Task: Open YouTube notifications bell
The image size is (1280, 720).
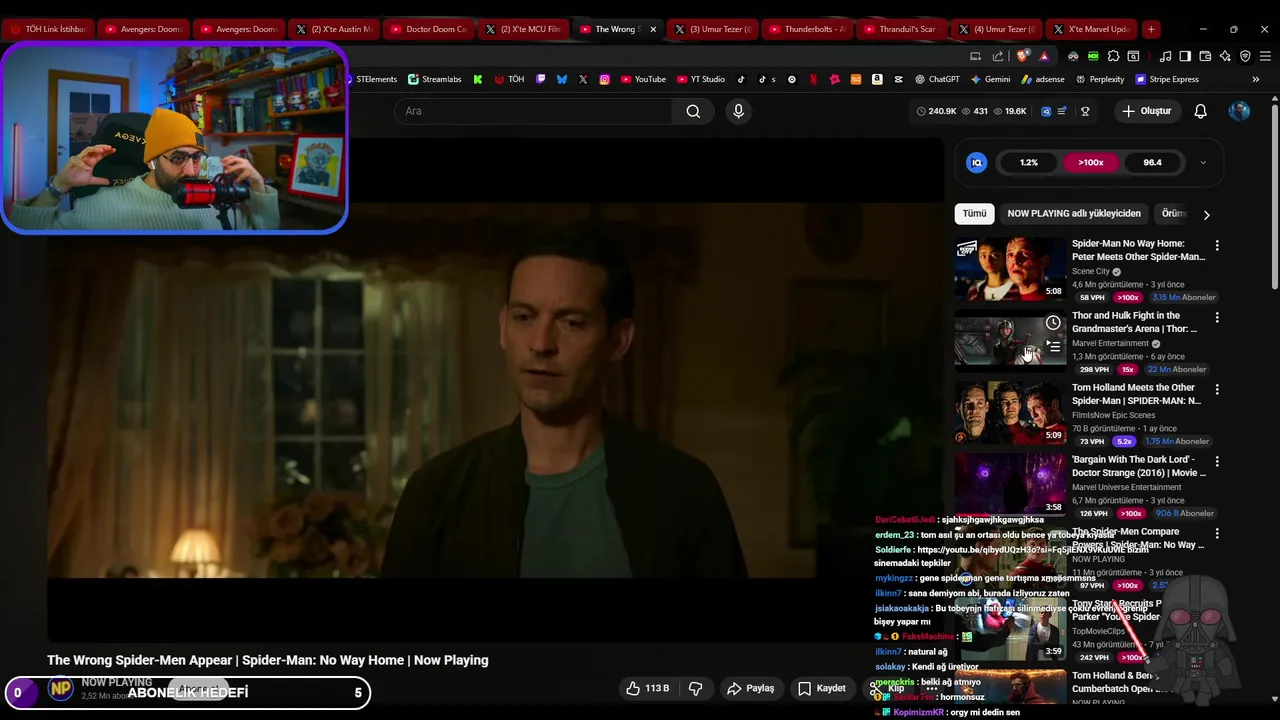Action: [x=1200, y=111]
